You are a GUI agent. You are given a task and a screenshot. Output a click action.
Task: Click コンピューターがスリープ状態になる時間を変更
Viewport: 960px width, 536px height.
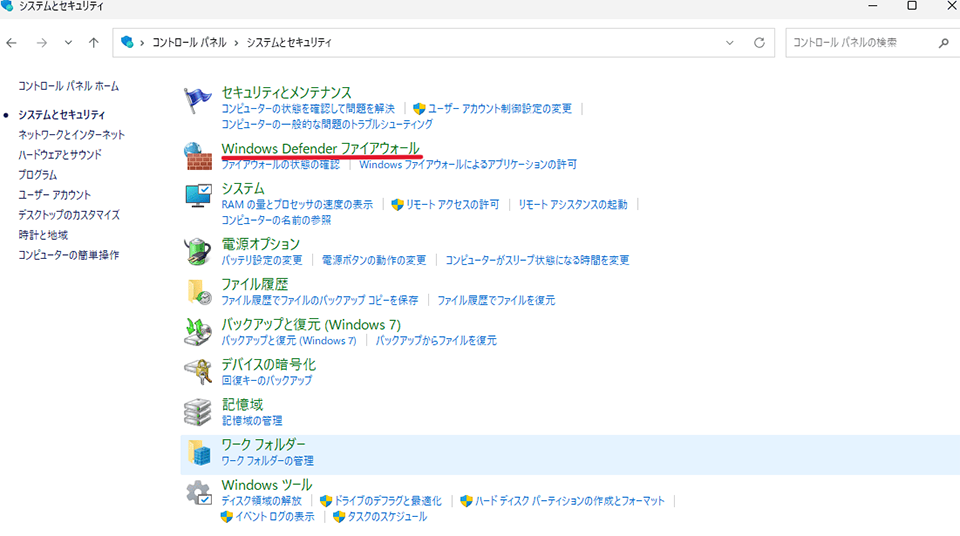(537, 260)
